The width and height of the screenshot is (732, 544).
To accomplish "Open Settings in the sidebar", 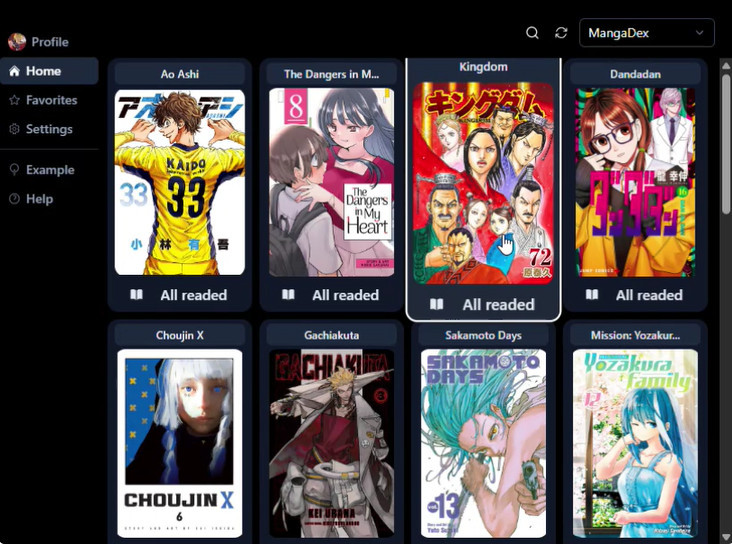I will [49, 129].
